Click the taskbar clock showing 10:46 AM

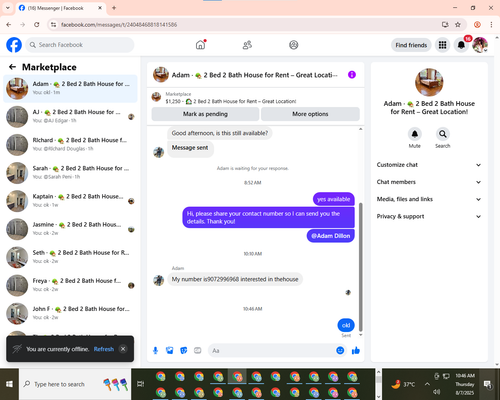tap(465, 384)
